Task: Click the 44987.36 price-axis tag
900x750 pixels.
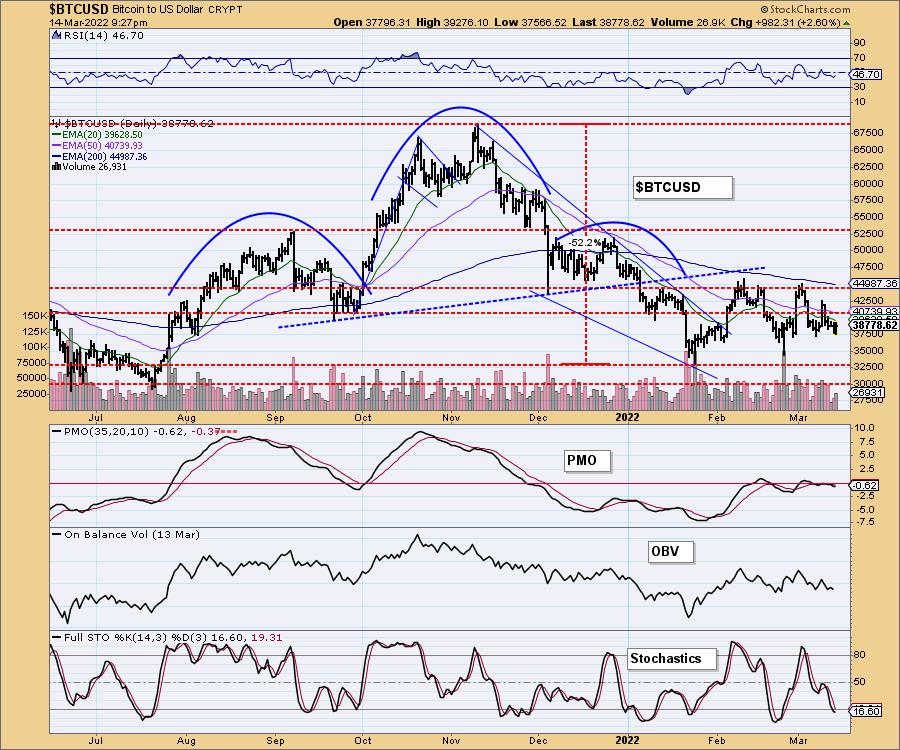Action: [875, 283]
